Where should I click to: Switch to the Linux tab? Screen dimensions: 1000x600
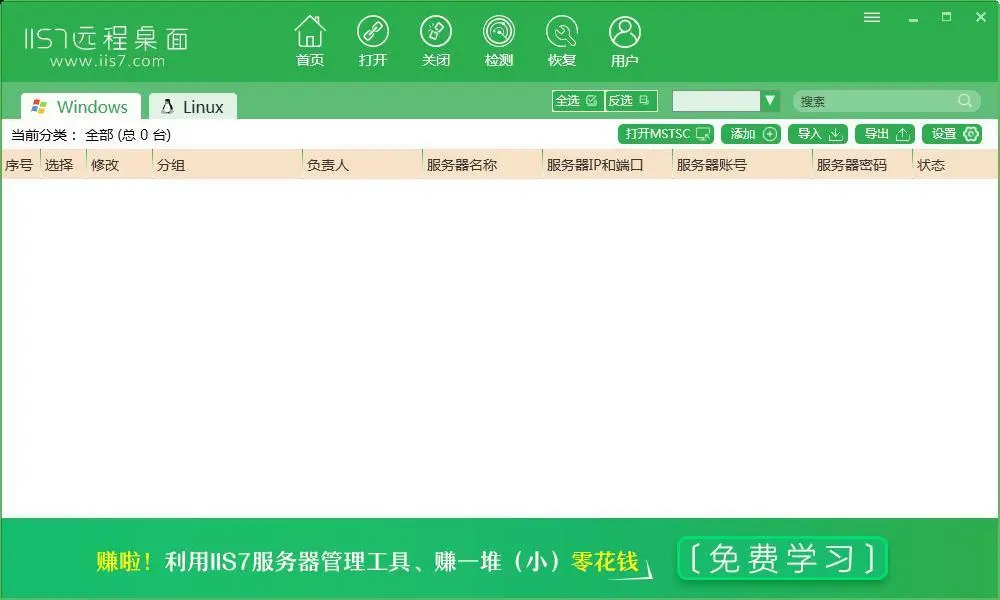click(x=193, y=106)
